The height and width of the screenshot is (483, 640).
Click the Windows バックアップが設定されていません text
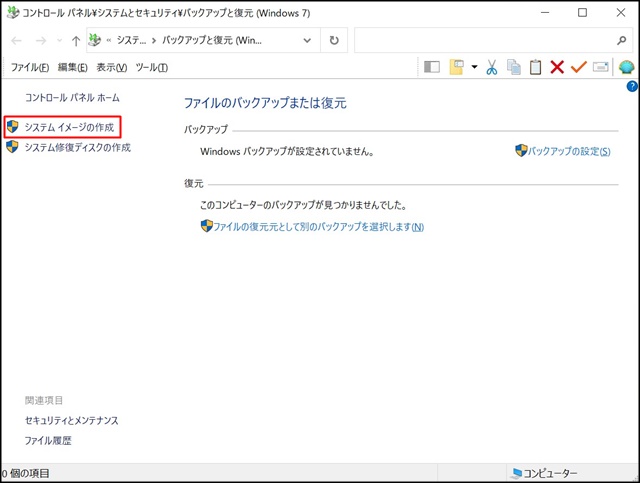coord(287,151)
